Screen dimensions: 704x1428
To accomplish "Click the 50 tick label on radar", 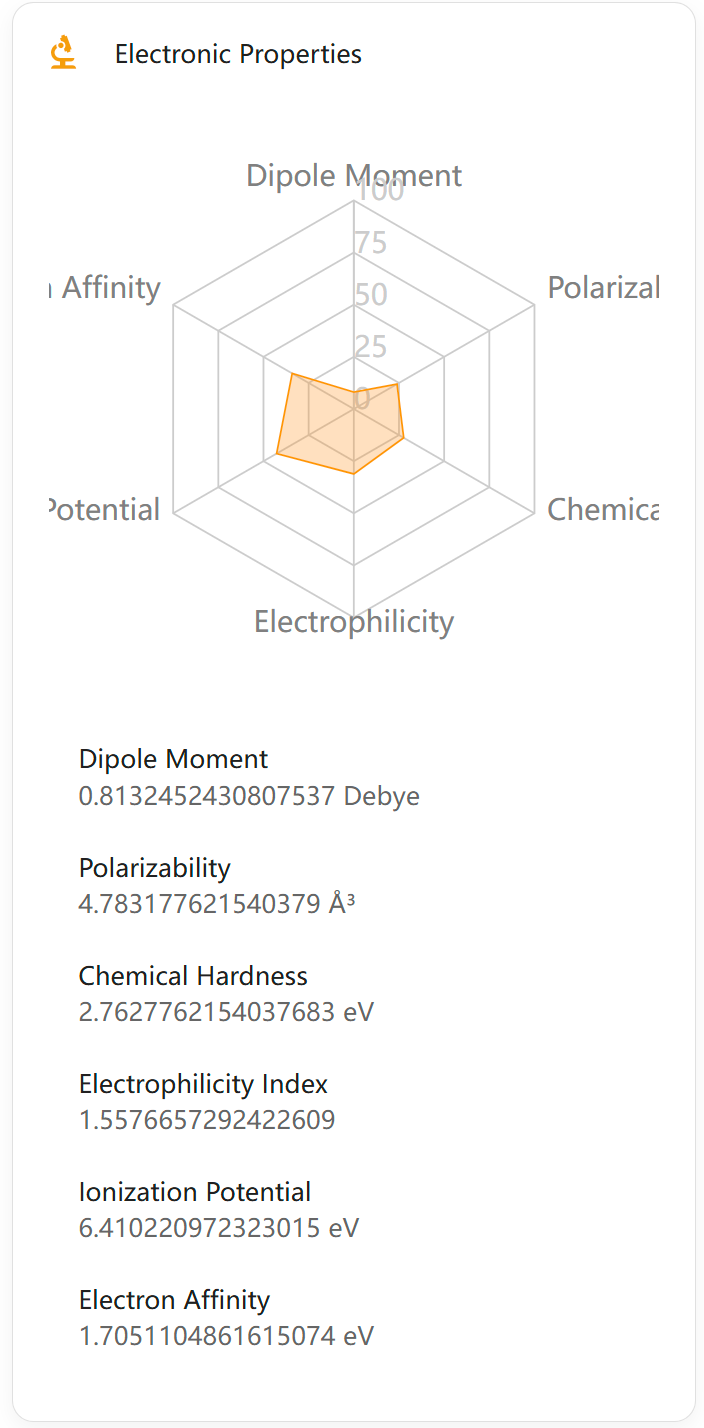I will [x=369, y=295].
